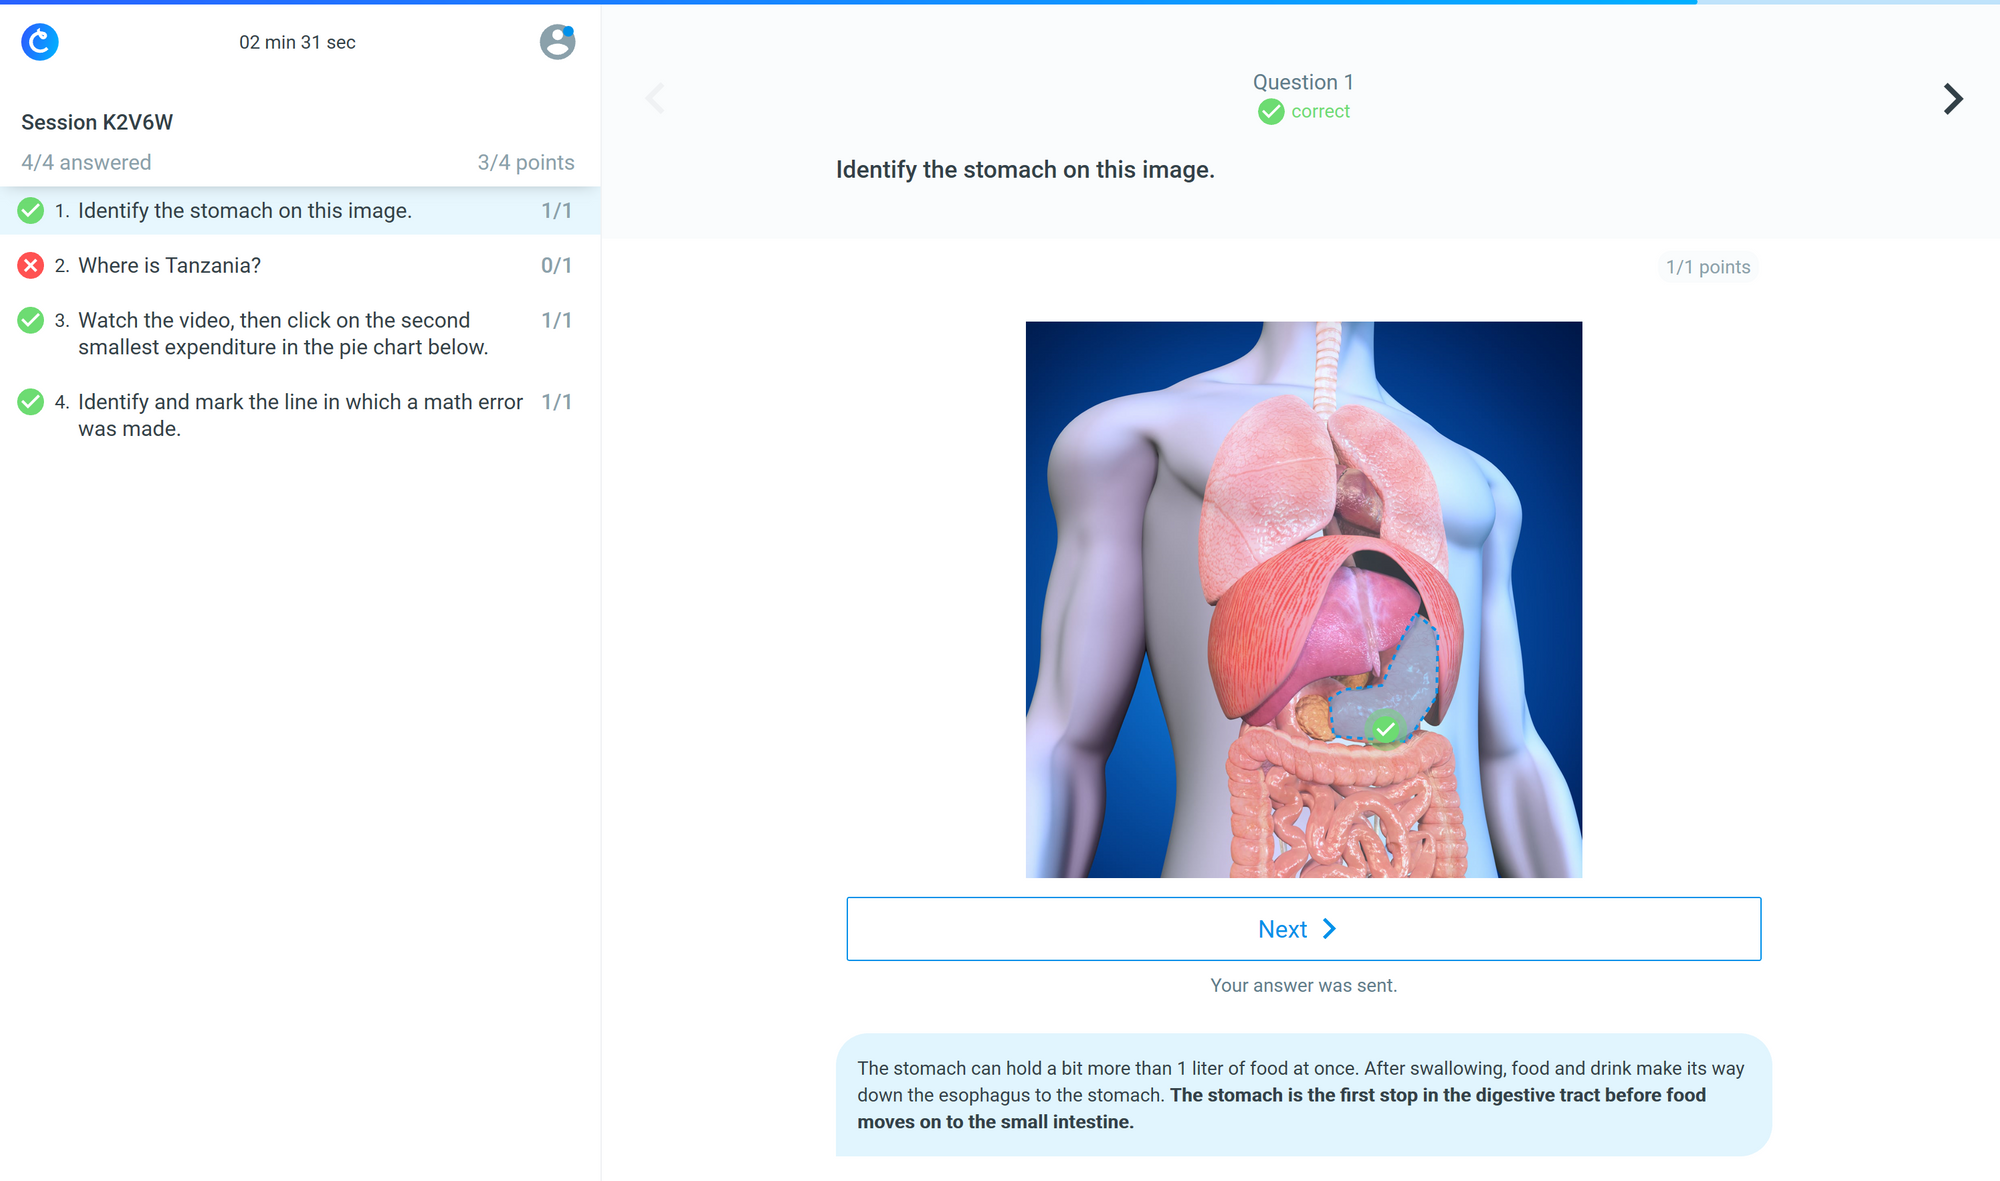Click the green correct status icon
2000x1181 pixels.
tap(1271, 112)
